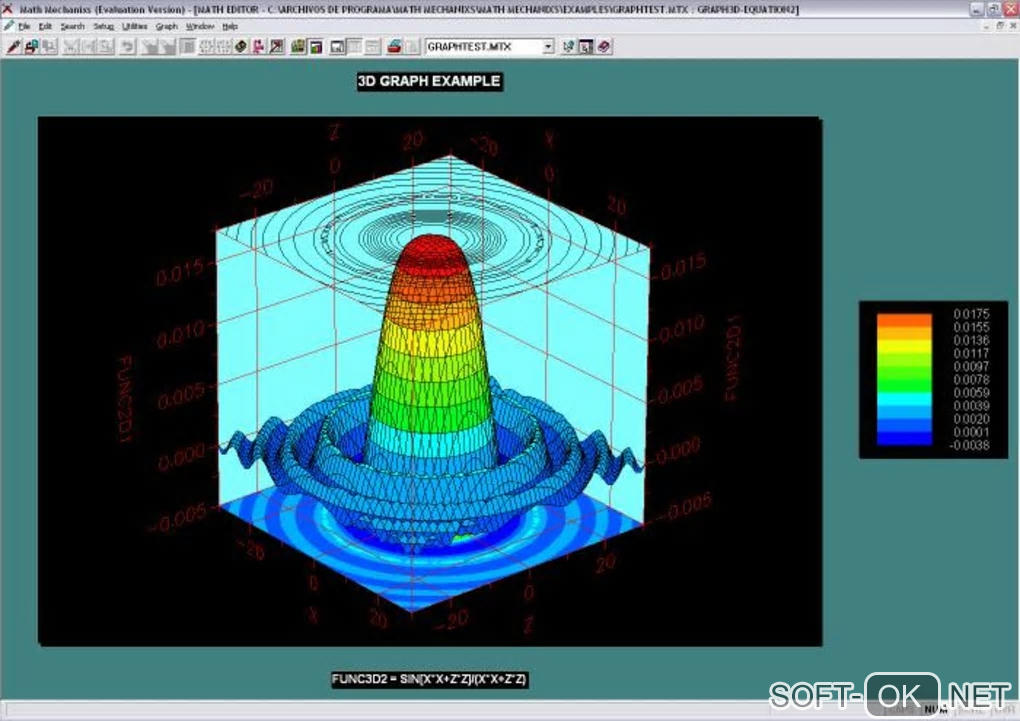Click the purple book help toolbar icon
This screenshot has width=1020, height=721.
coord(604,47)
